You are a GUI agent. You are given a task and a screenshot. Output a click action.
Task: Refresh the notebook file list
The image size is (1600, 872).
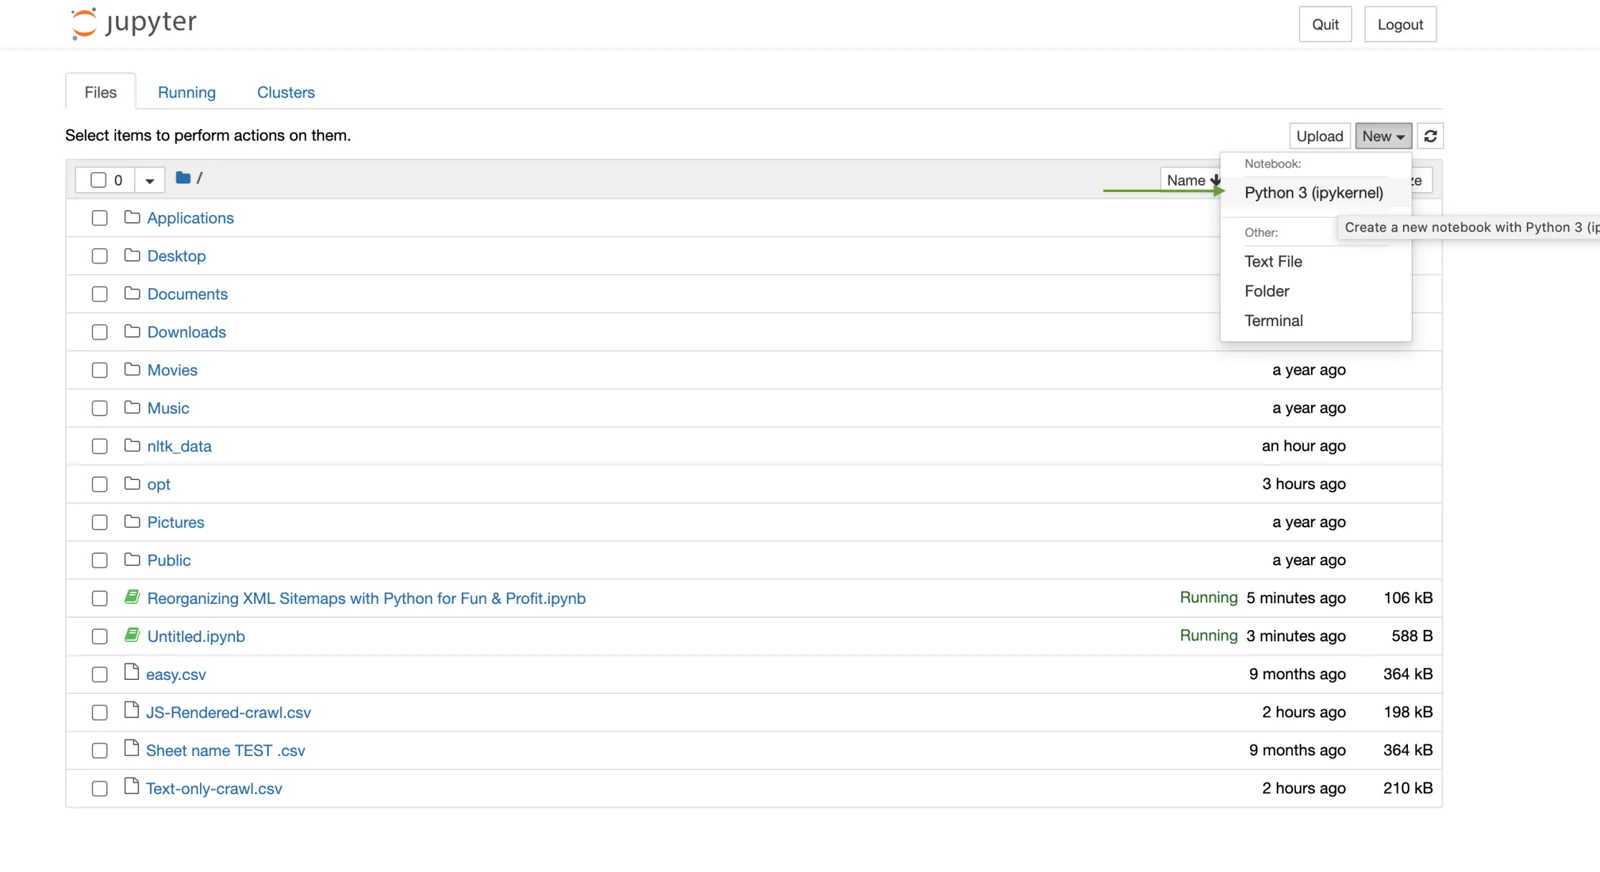tap(1430, 136)
